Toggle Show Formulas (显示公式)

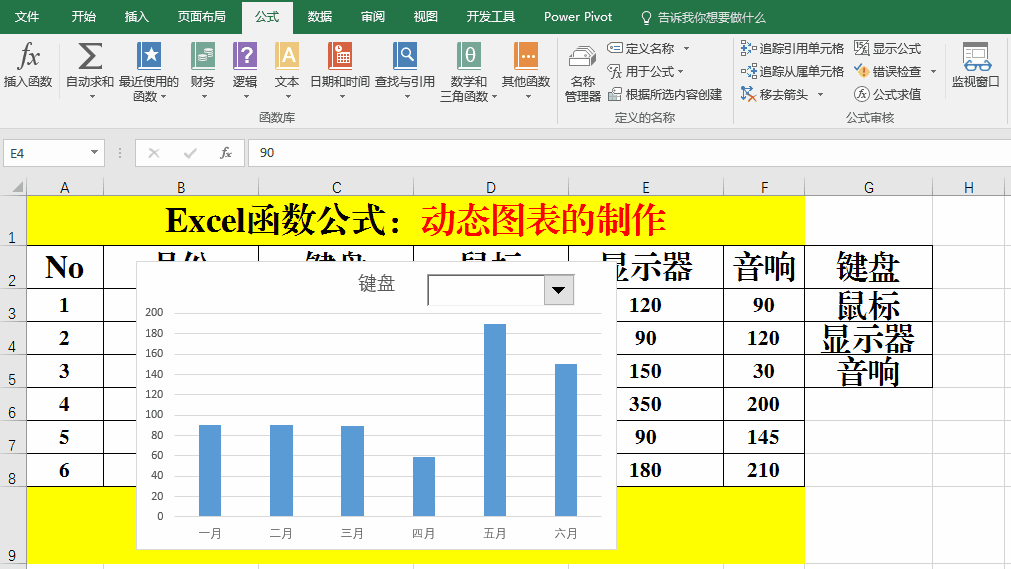click(888, 48)
